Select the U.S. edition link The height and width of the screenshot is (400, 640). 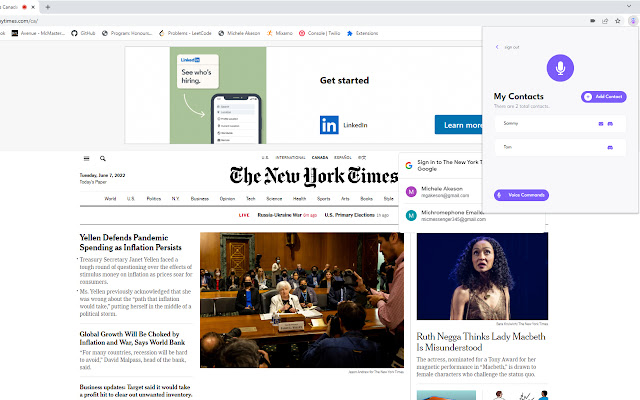point(265,157)
